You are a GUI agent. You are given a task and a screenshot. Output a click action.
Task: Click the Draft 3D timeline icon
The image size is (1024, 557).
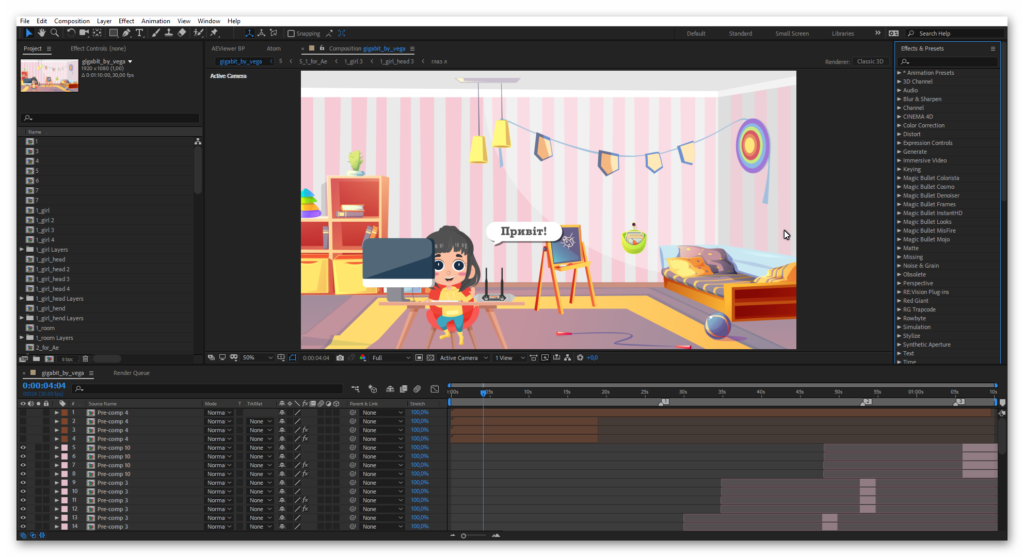(x=372, y=389)
